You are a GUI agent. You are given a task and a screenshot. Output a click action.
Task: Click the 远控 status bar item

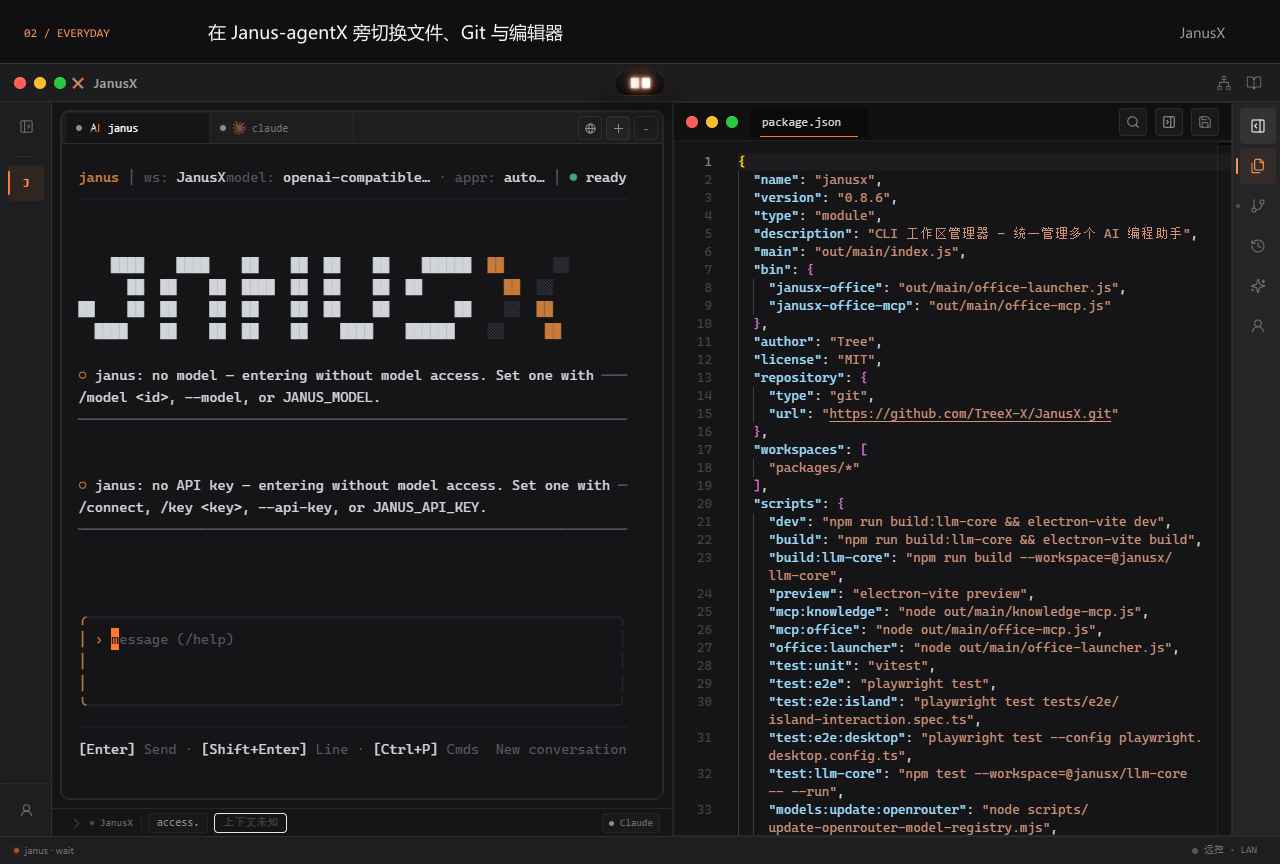[x=1207, y=850]
